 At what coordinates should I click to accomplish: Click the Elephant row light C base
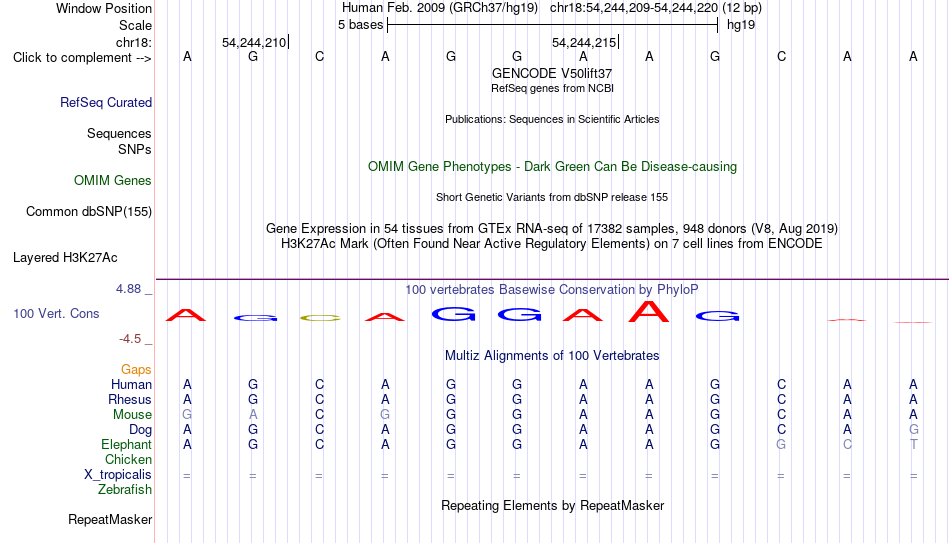pos(847,445)
